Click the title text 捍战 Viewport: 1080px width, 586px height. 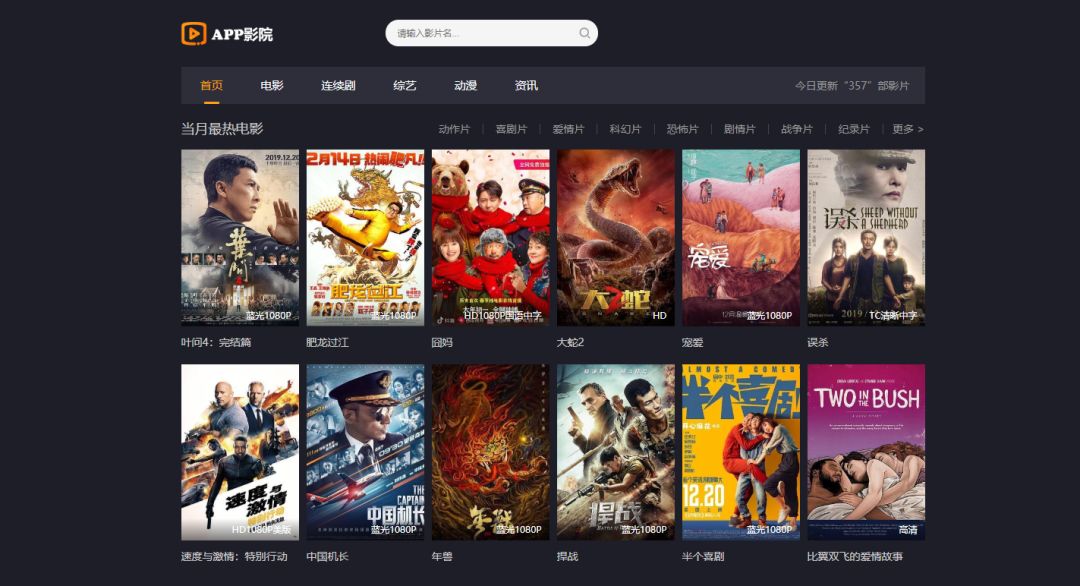point(568,556)
